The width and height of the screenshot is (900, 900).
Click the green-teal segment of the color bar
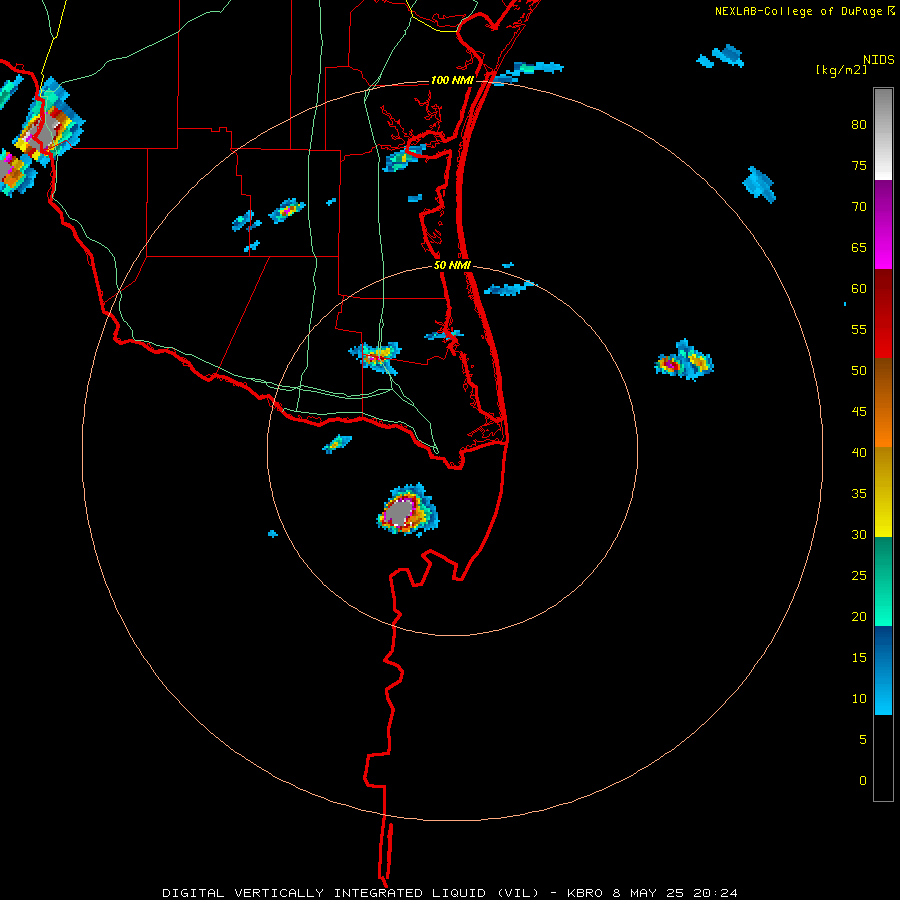pyautogui.click(x=883, y=581)
